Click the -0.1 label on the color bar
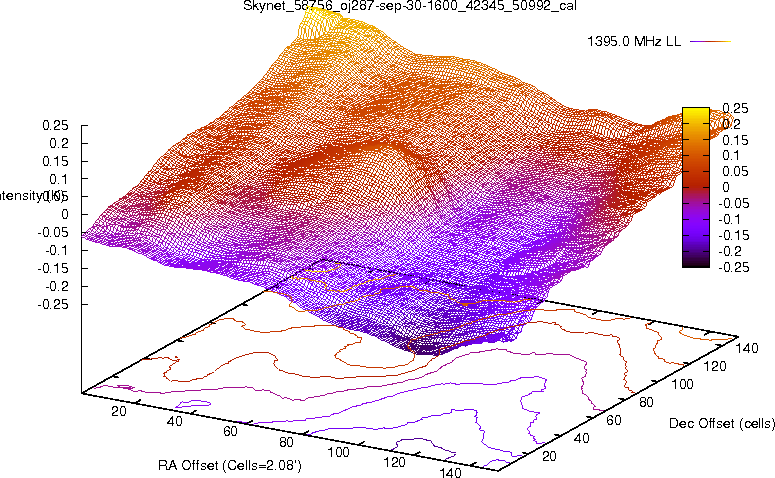Screen dimensions: 775x478 pyautogui.click(x=731, y=219)
